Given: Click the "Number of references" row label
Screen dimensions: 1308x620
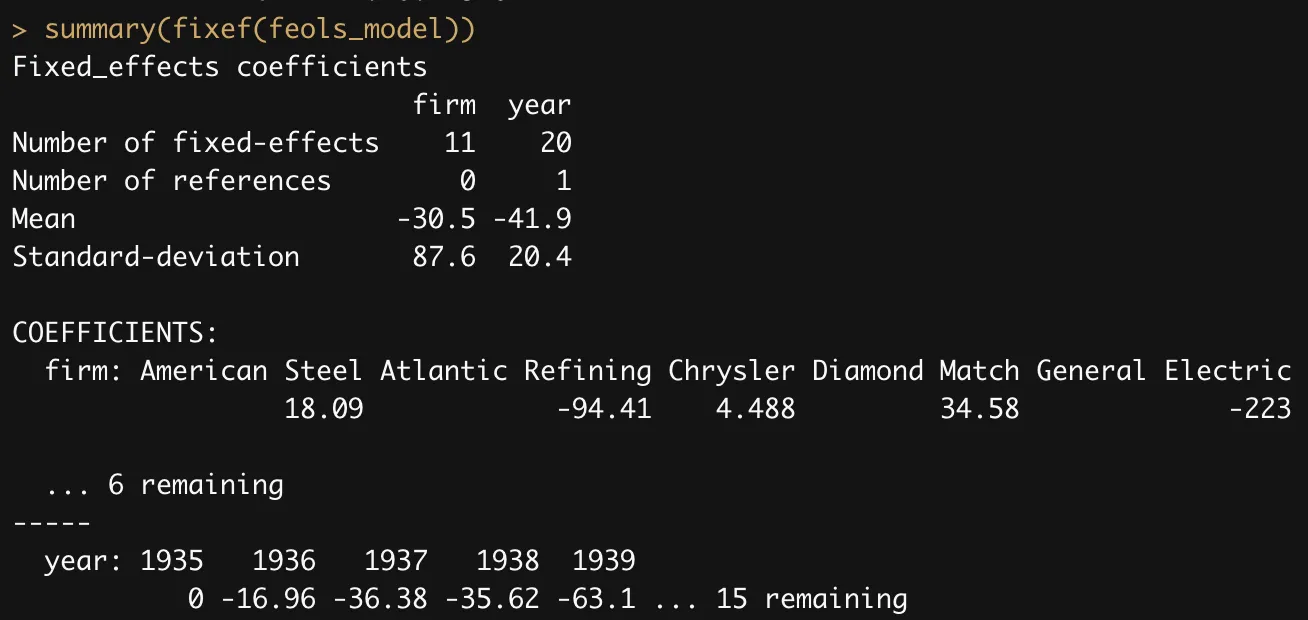Looking at the screenshot, I should click(171, 181).
